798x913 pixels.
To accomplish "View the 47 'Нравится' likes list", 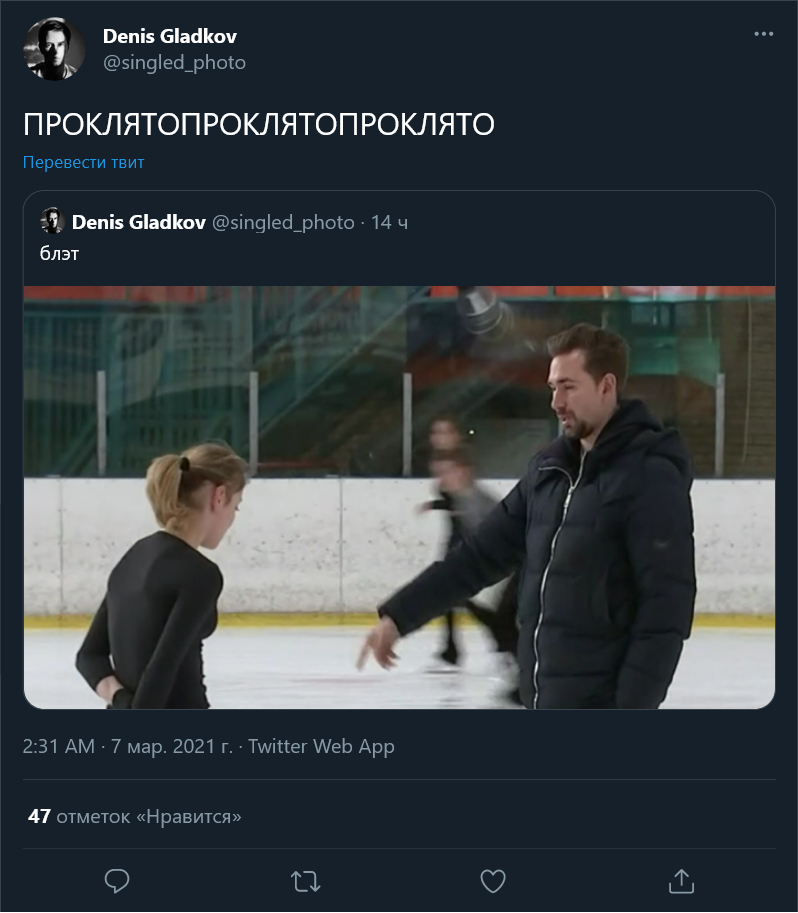I will [x=135, y=816].
